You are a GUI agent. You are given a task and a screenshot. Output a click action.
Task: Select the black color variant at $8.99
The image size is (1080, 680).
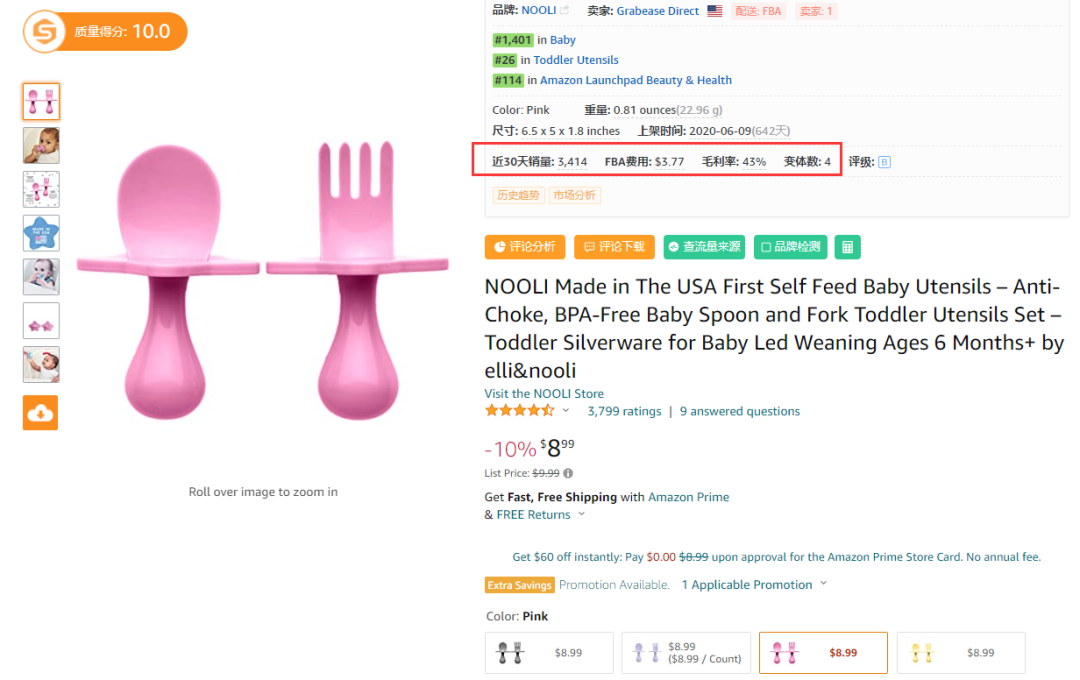[x=549, y=652]
